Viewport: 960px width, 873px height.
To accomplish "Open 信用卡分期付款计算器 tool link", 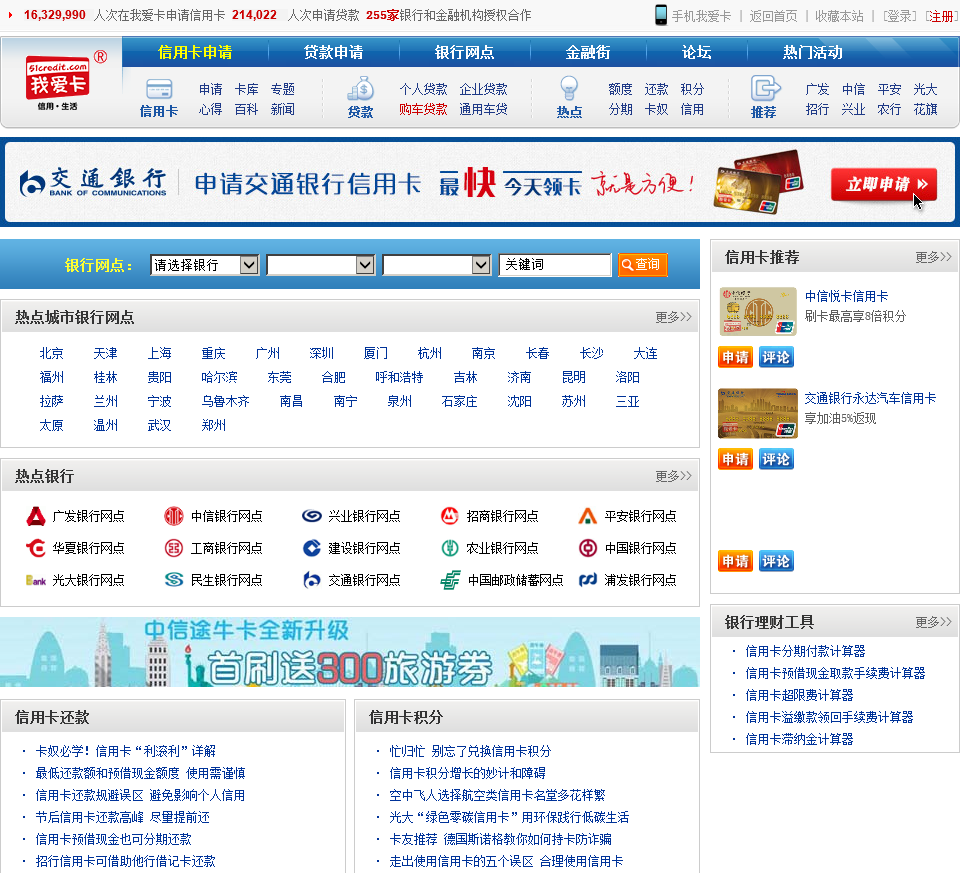I will click(805, 651).
